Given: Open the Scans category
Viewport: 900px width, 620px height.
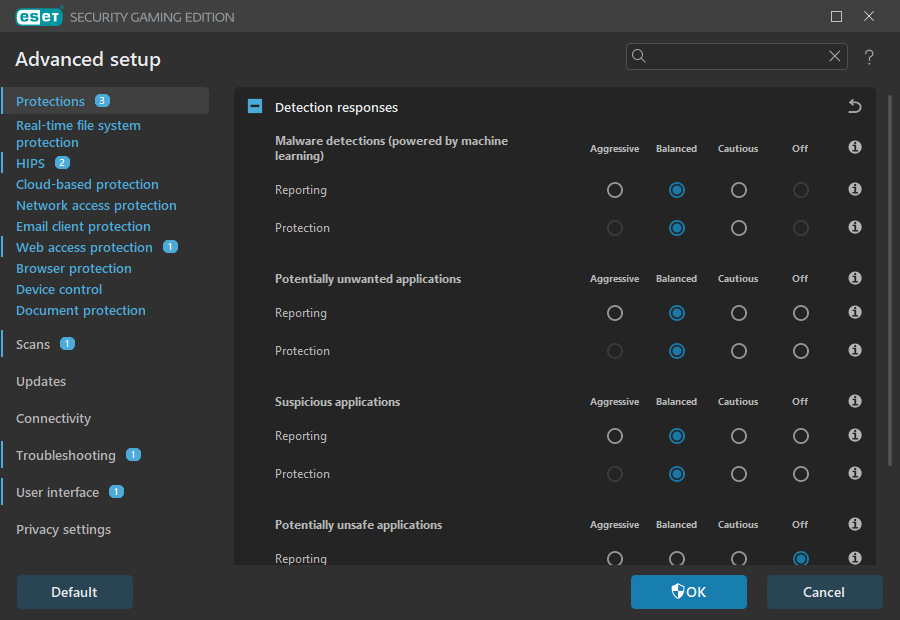Looking at the screenshot, I should point(33,344).
